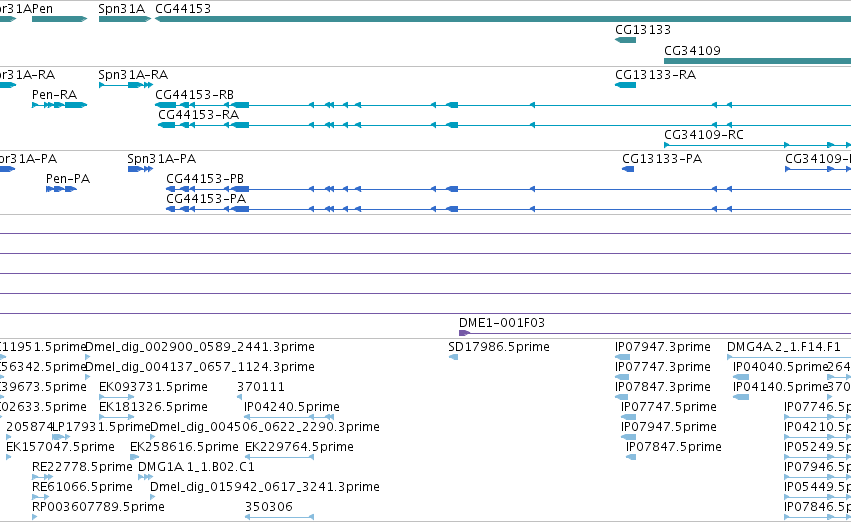The width and height of the screenshot is (851, 522).
Task: Select the Spn31A-PA protein label
Action: point(162,159)
